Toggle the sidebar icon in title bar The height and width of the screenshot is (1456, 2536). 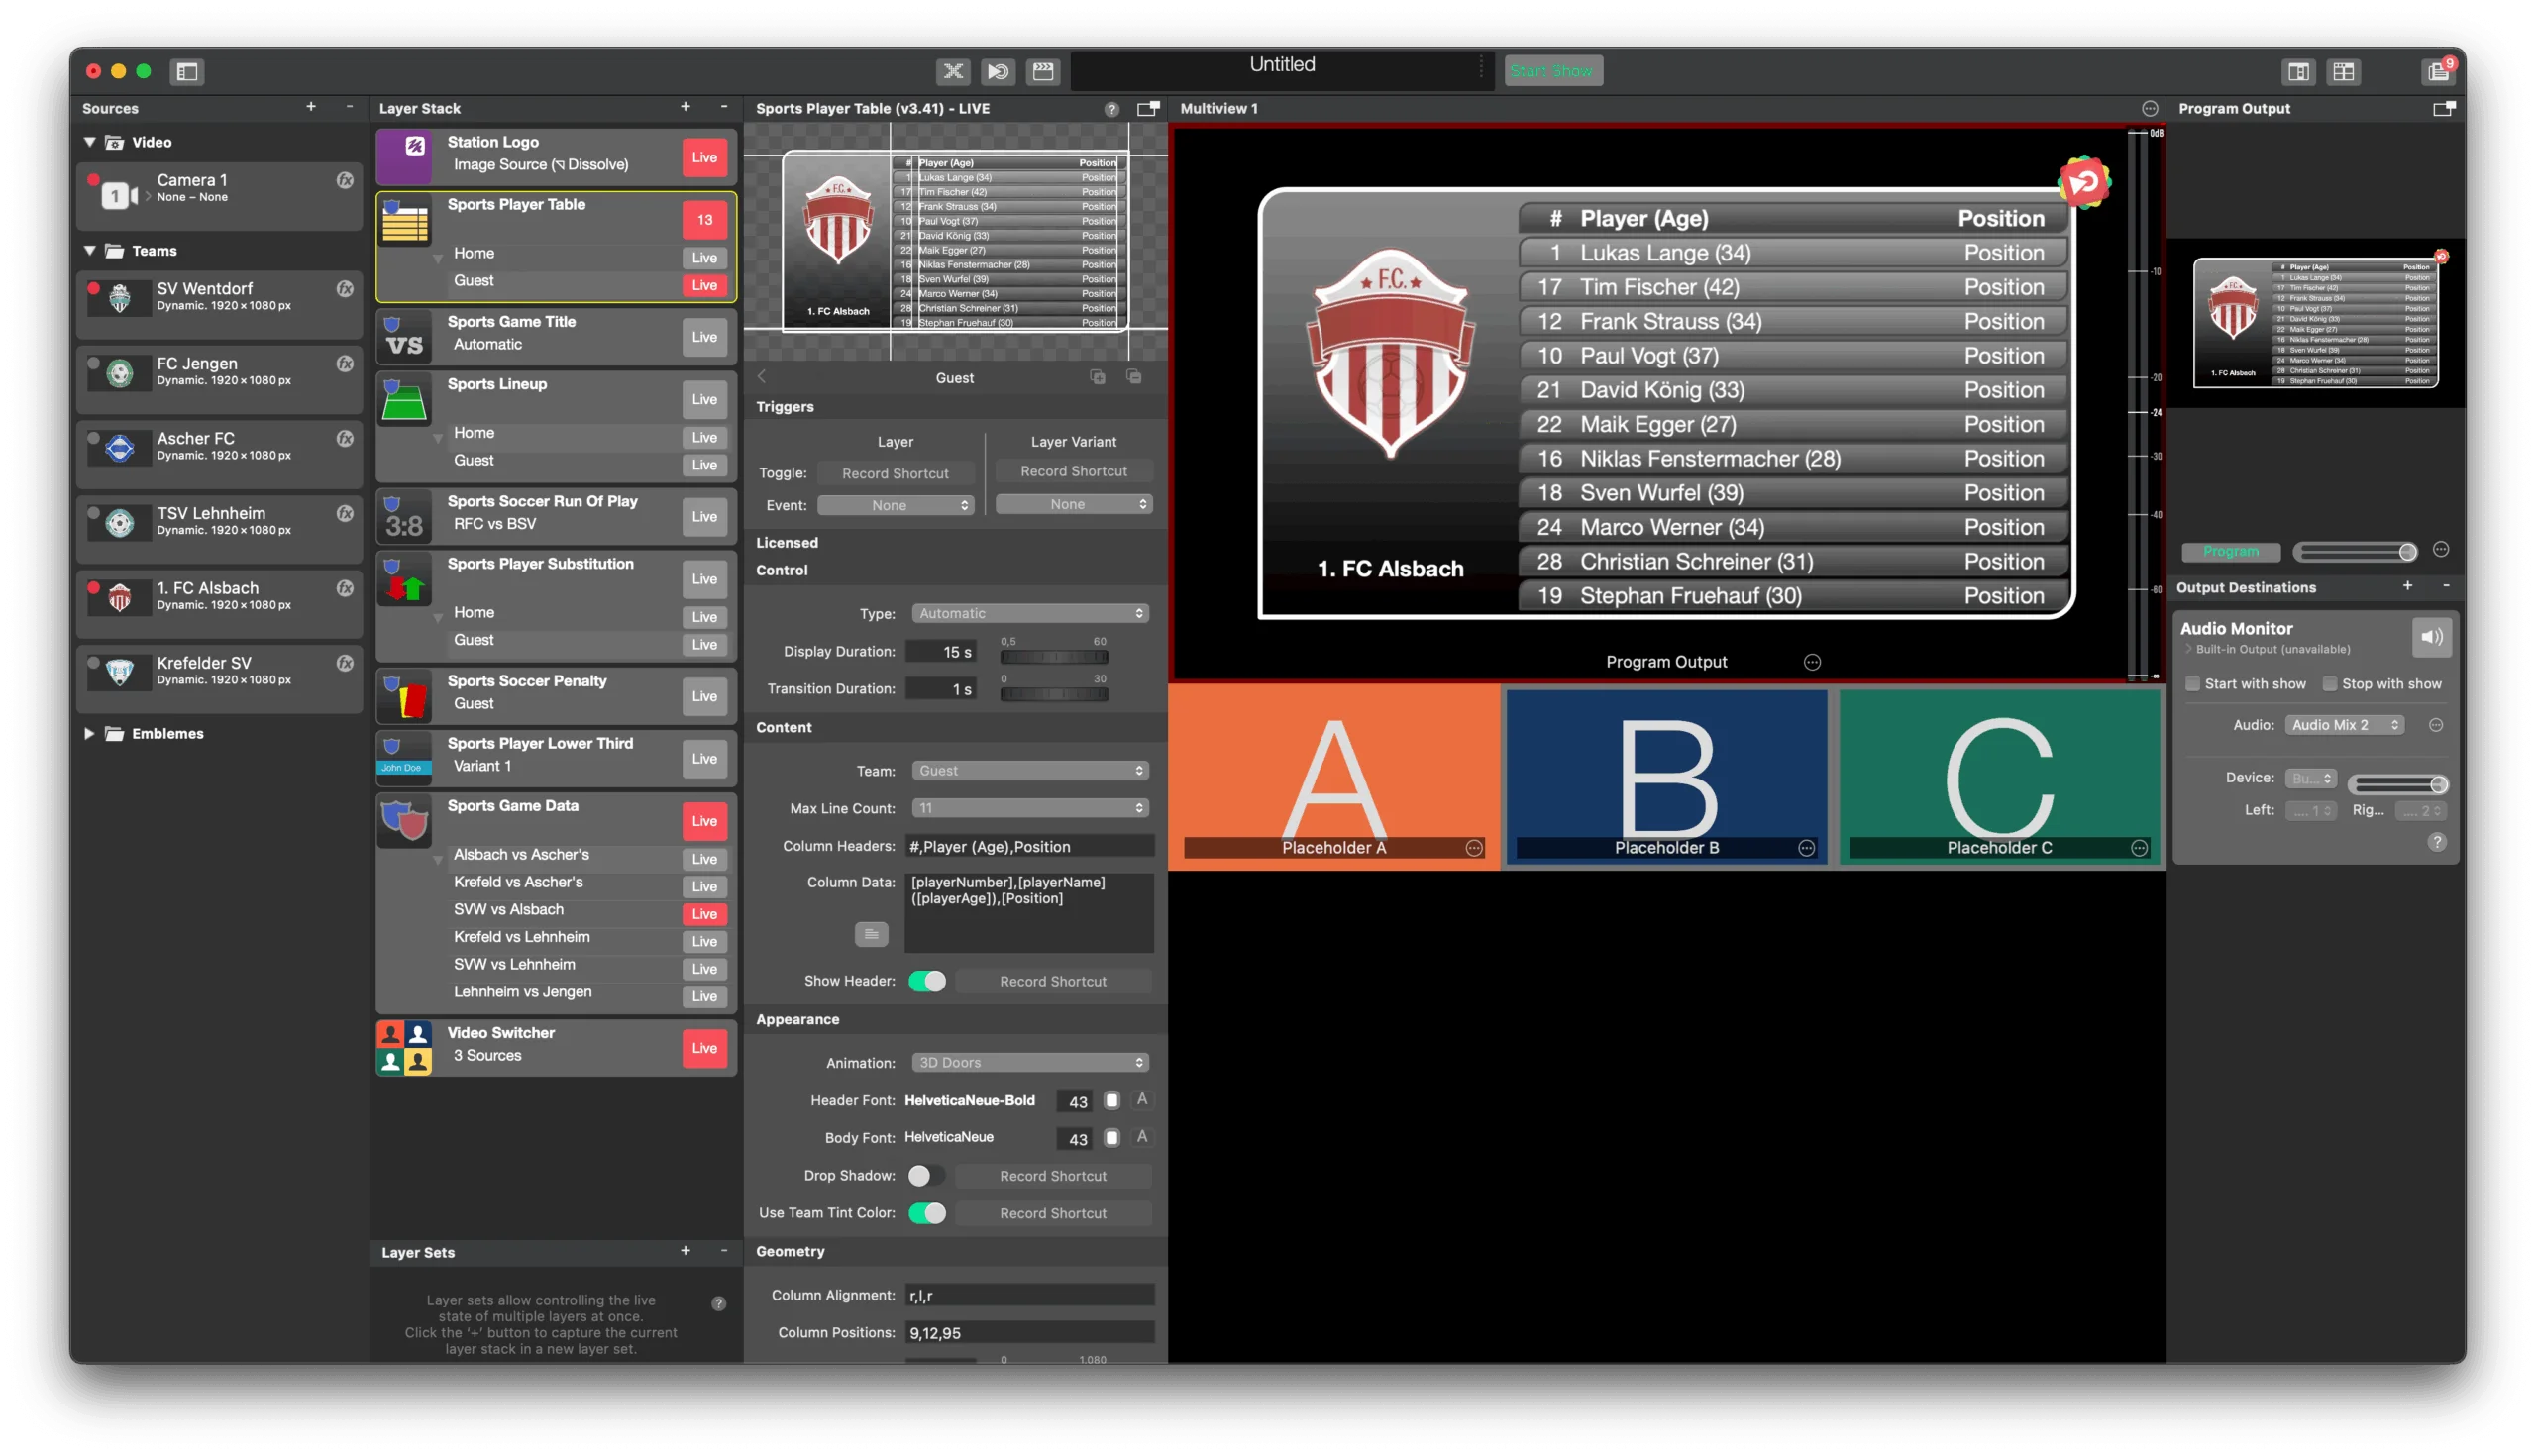point(187,71)
